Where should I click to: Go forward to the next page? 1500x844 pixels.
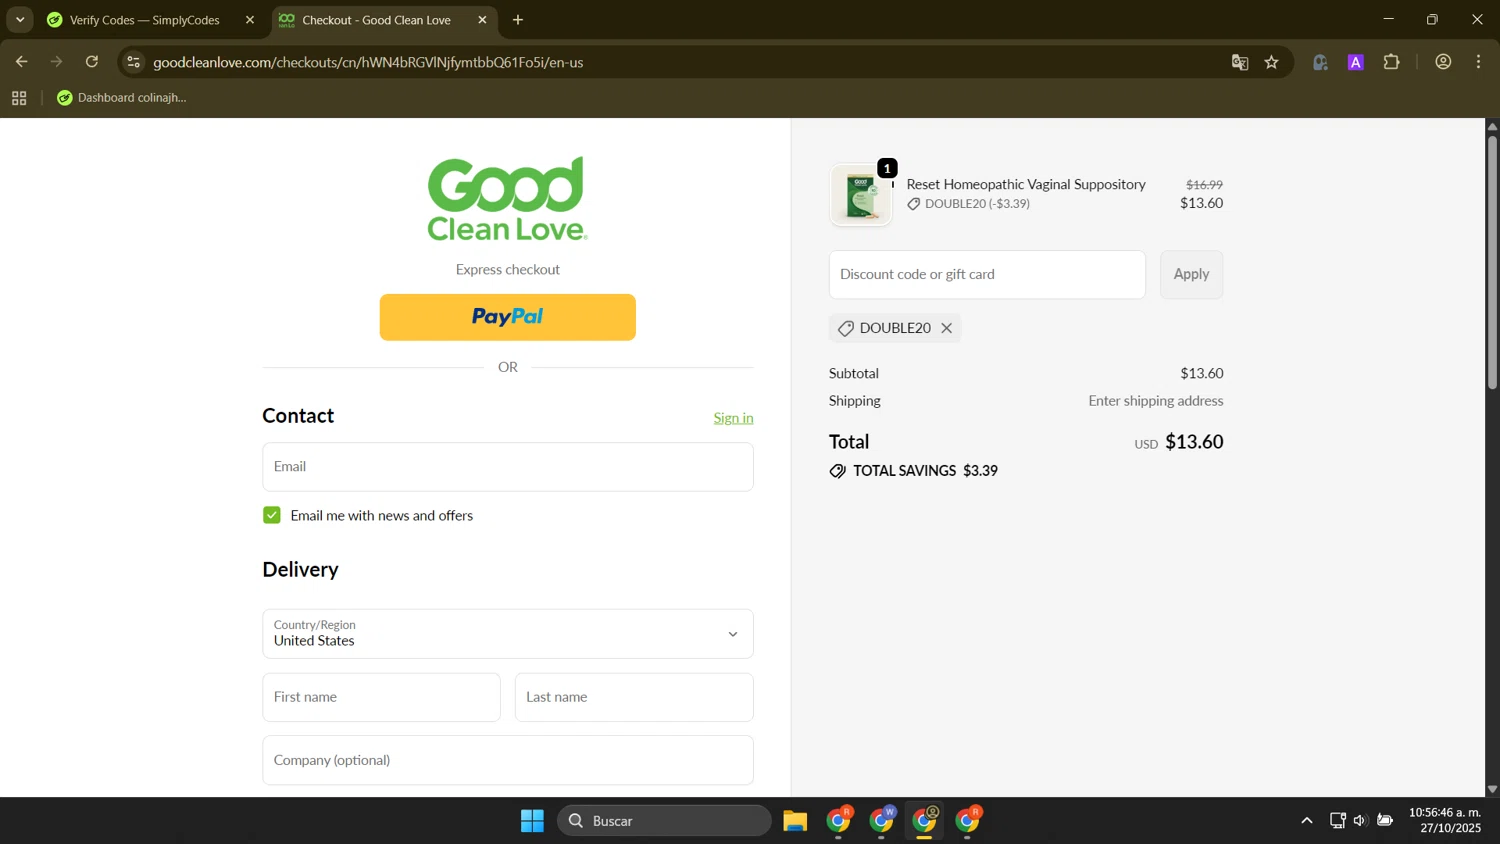(57, 62)
